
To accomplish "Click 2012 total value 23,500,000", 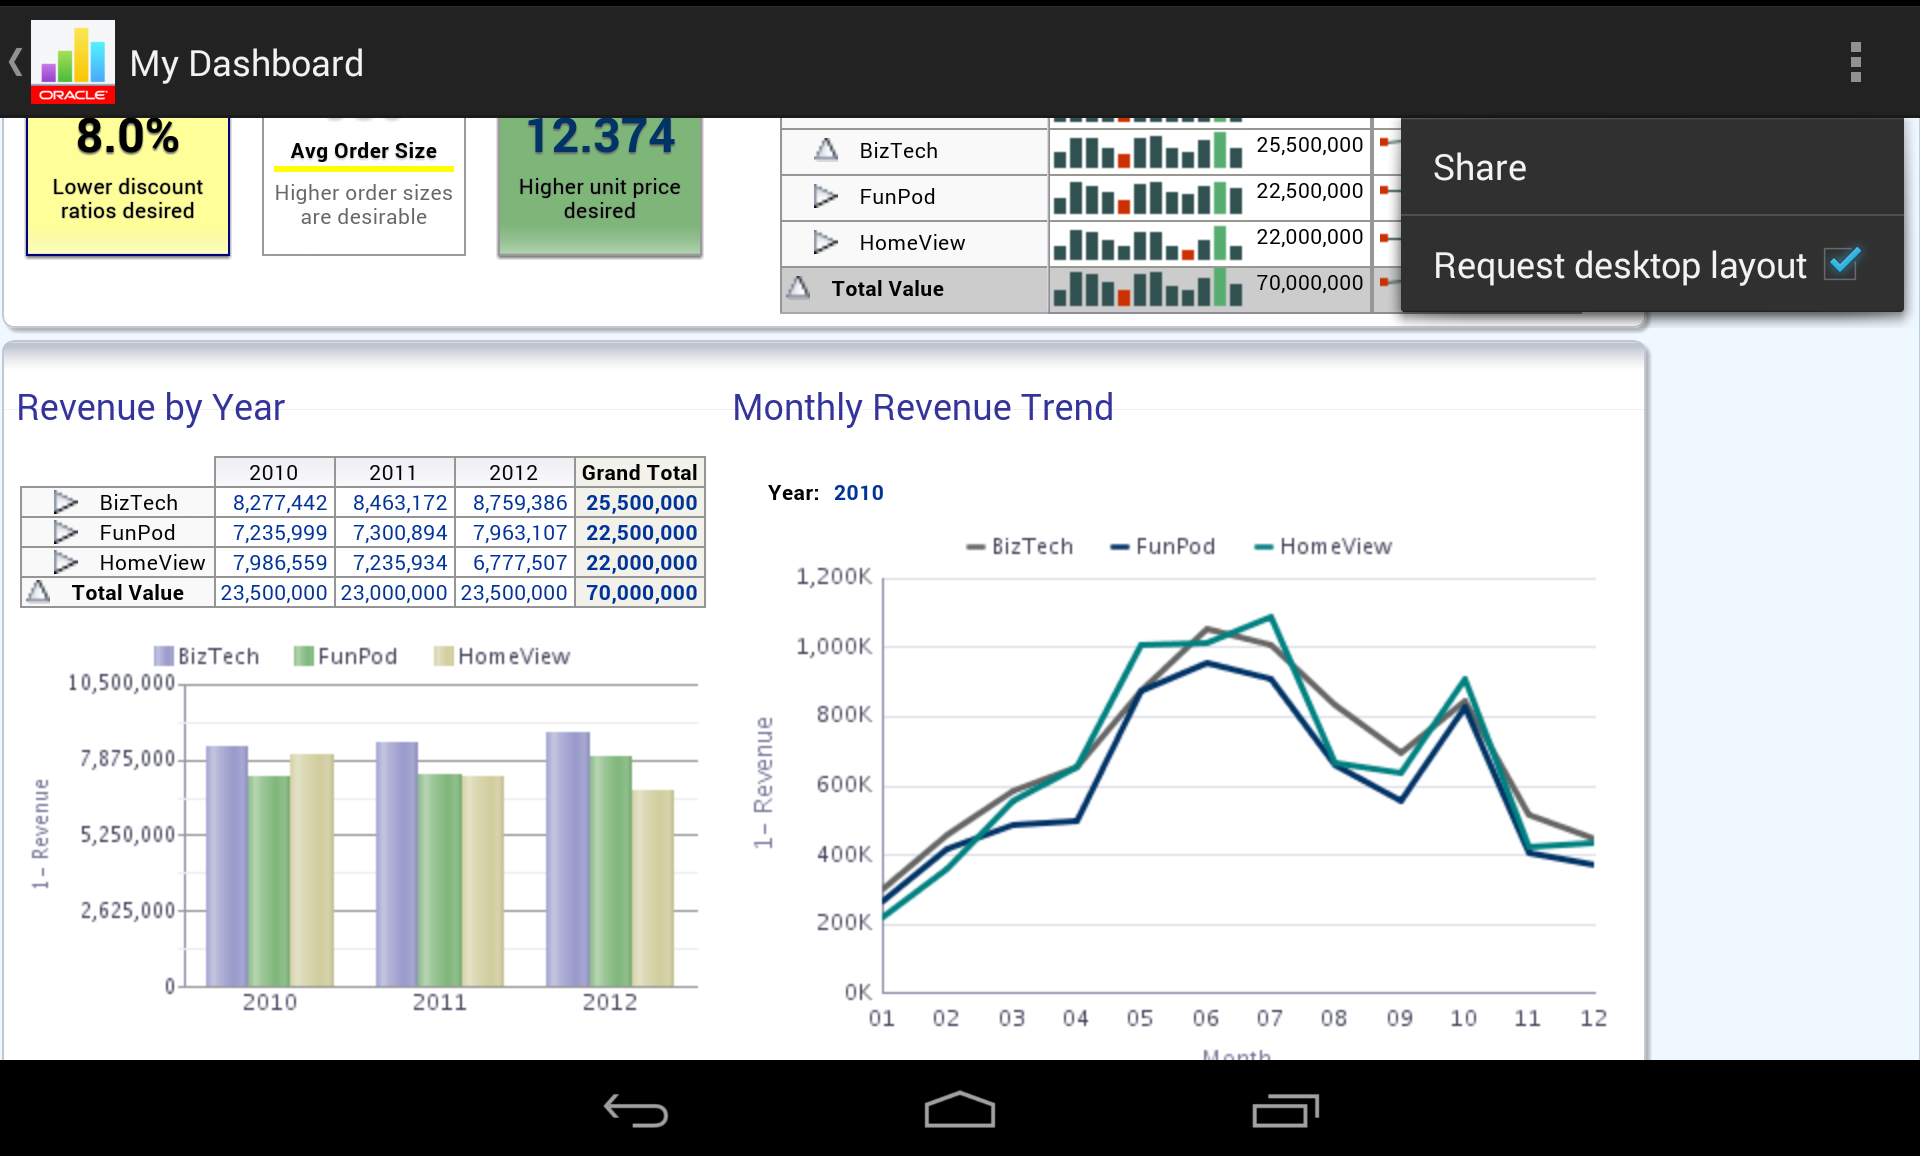I will click(514, 592).
